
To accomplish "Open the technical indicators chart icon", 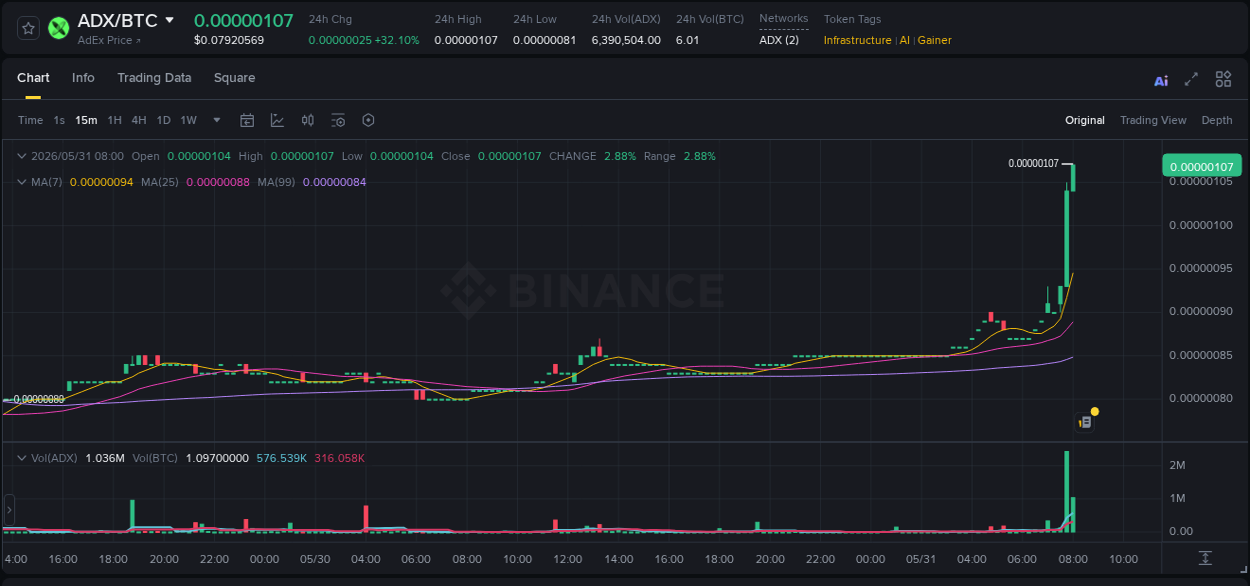I will pyautogui.click(x=277, y=120).
